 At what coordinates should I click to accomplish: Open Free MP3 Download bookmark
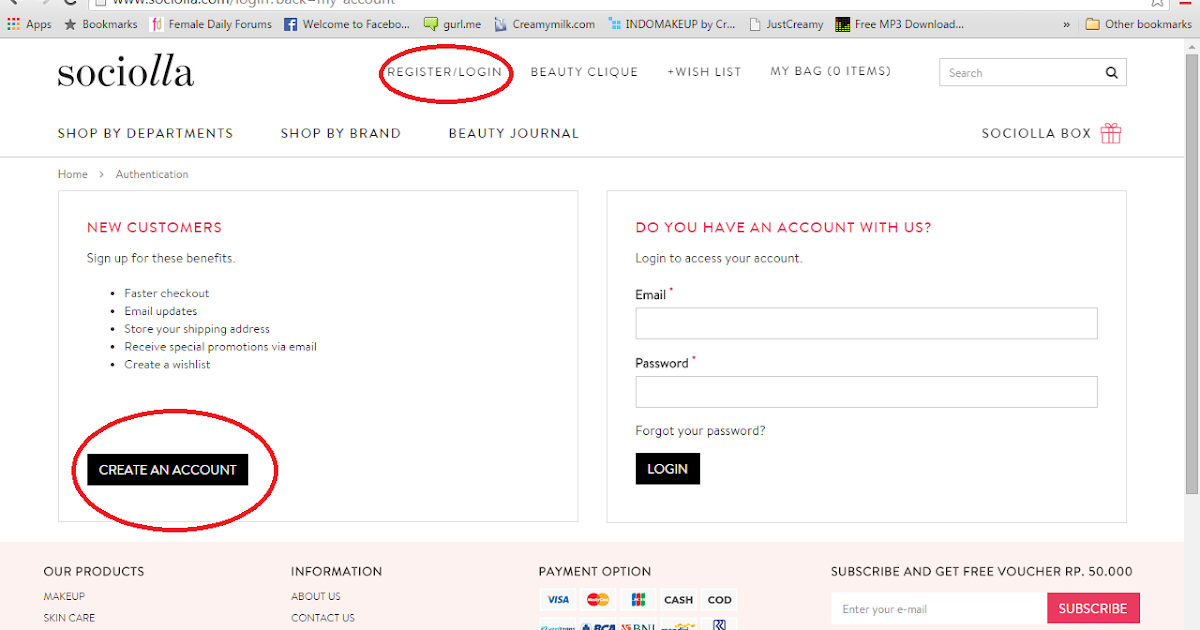click(900, 24)
